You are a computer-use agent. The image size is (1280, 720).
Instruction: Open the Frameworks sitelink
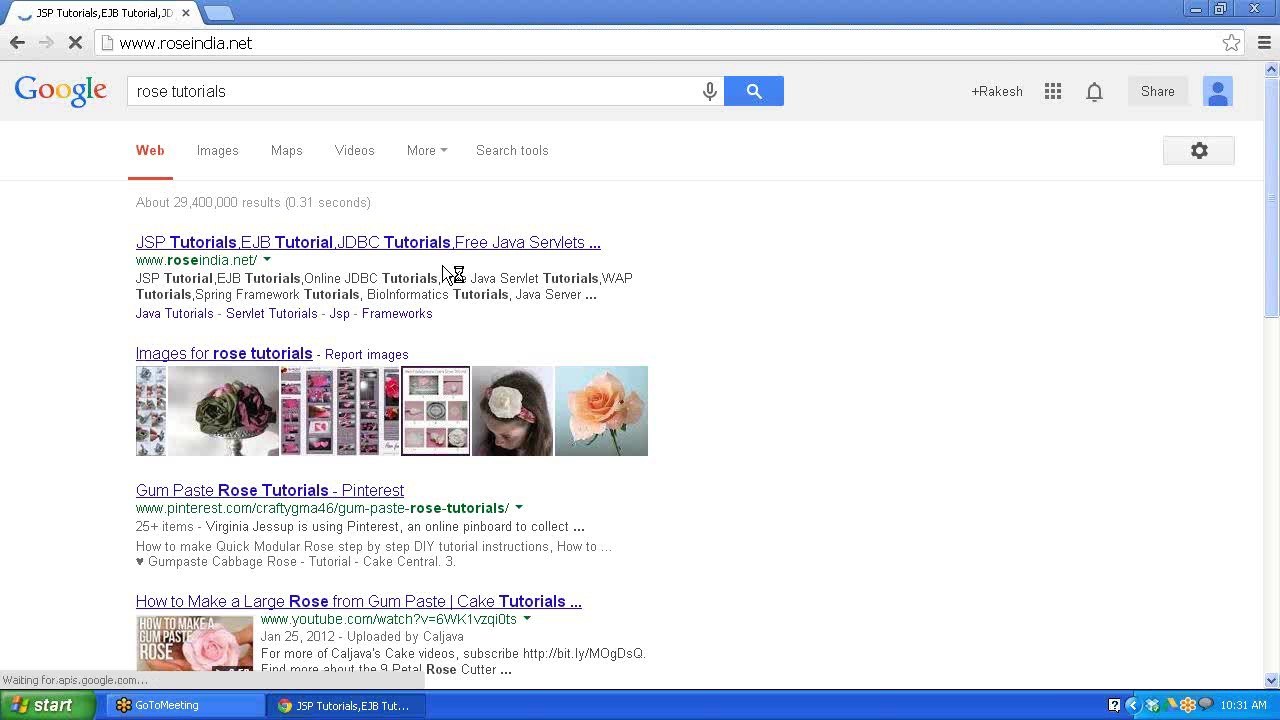pyautogui.click(x=397, y=313)
